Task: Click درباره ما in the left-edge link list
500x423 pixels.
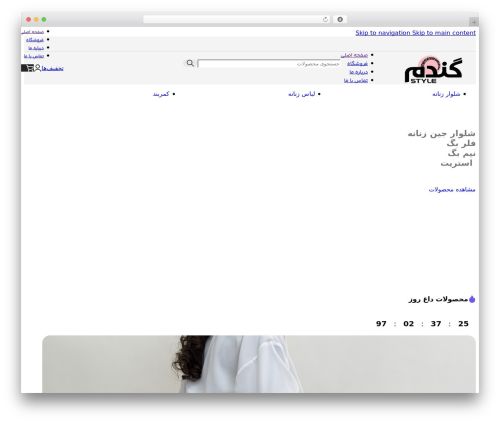Action: [36, 48]
